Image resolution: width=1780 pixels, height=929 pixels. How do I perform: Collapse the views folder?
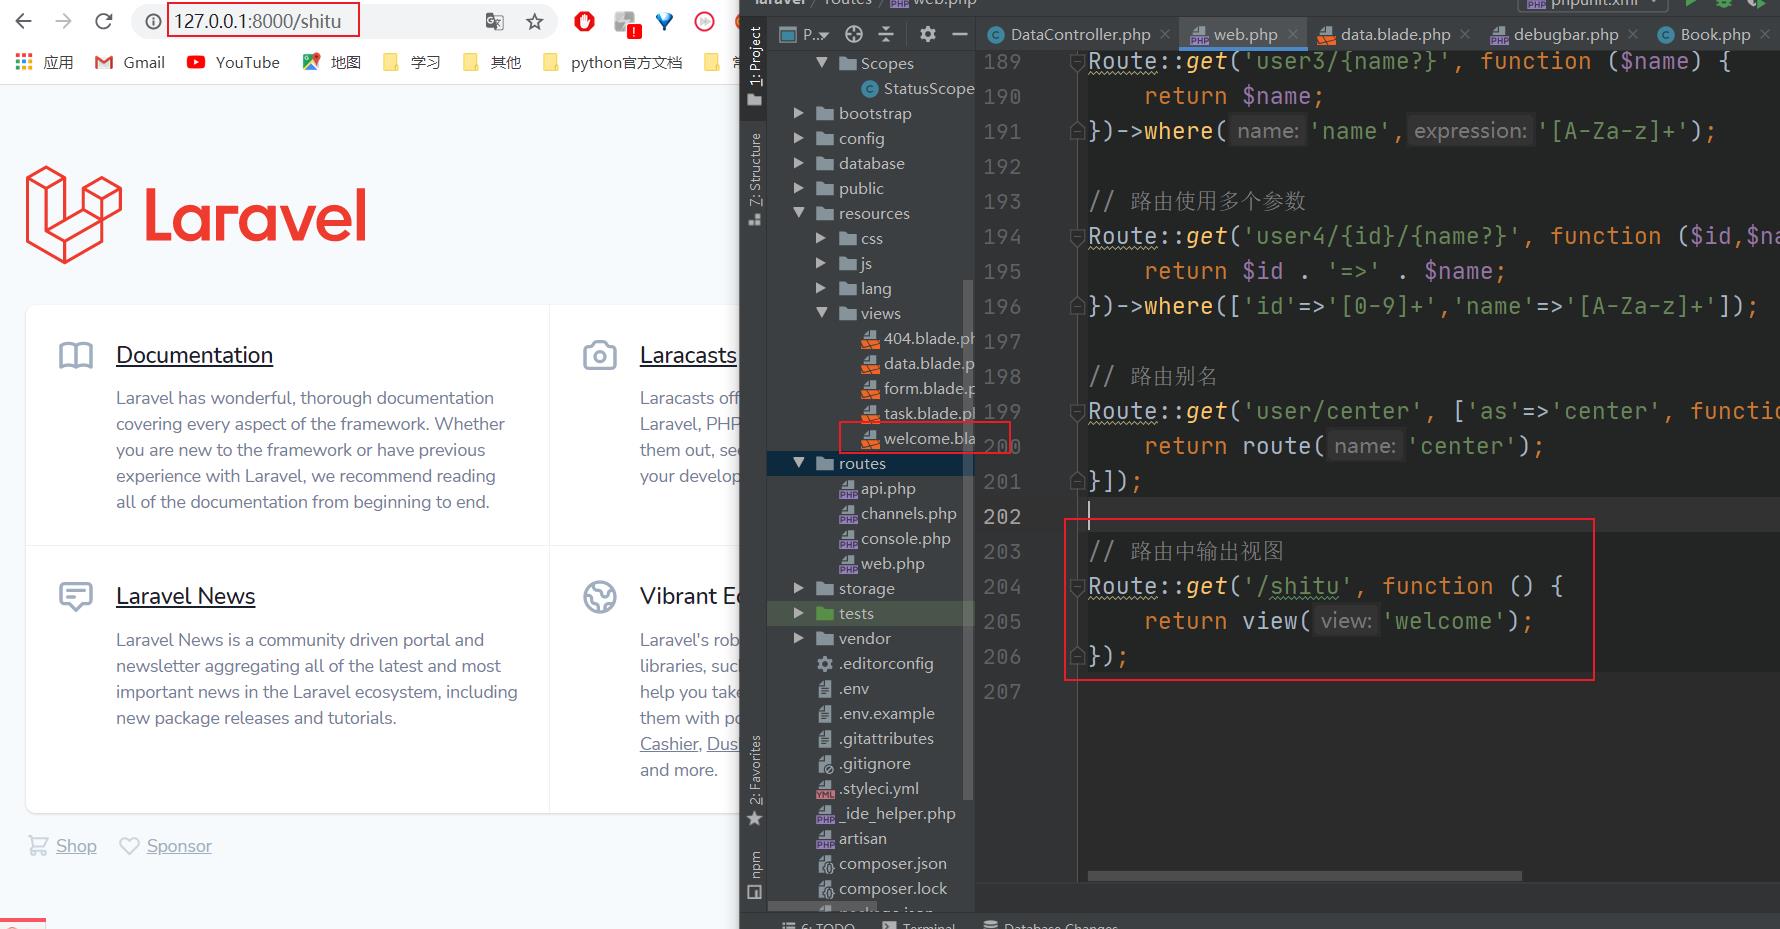tap(822, 313)
